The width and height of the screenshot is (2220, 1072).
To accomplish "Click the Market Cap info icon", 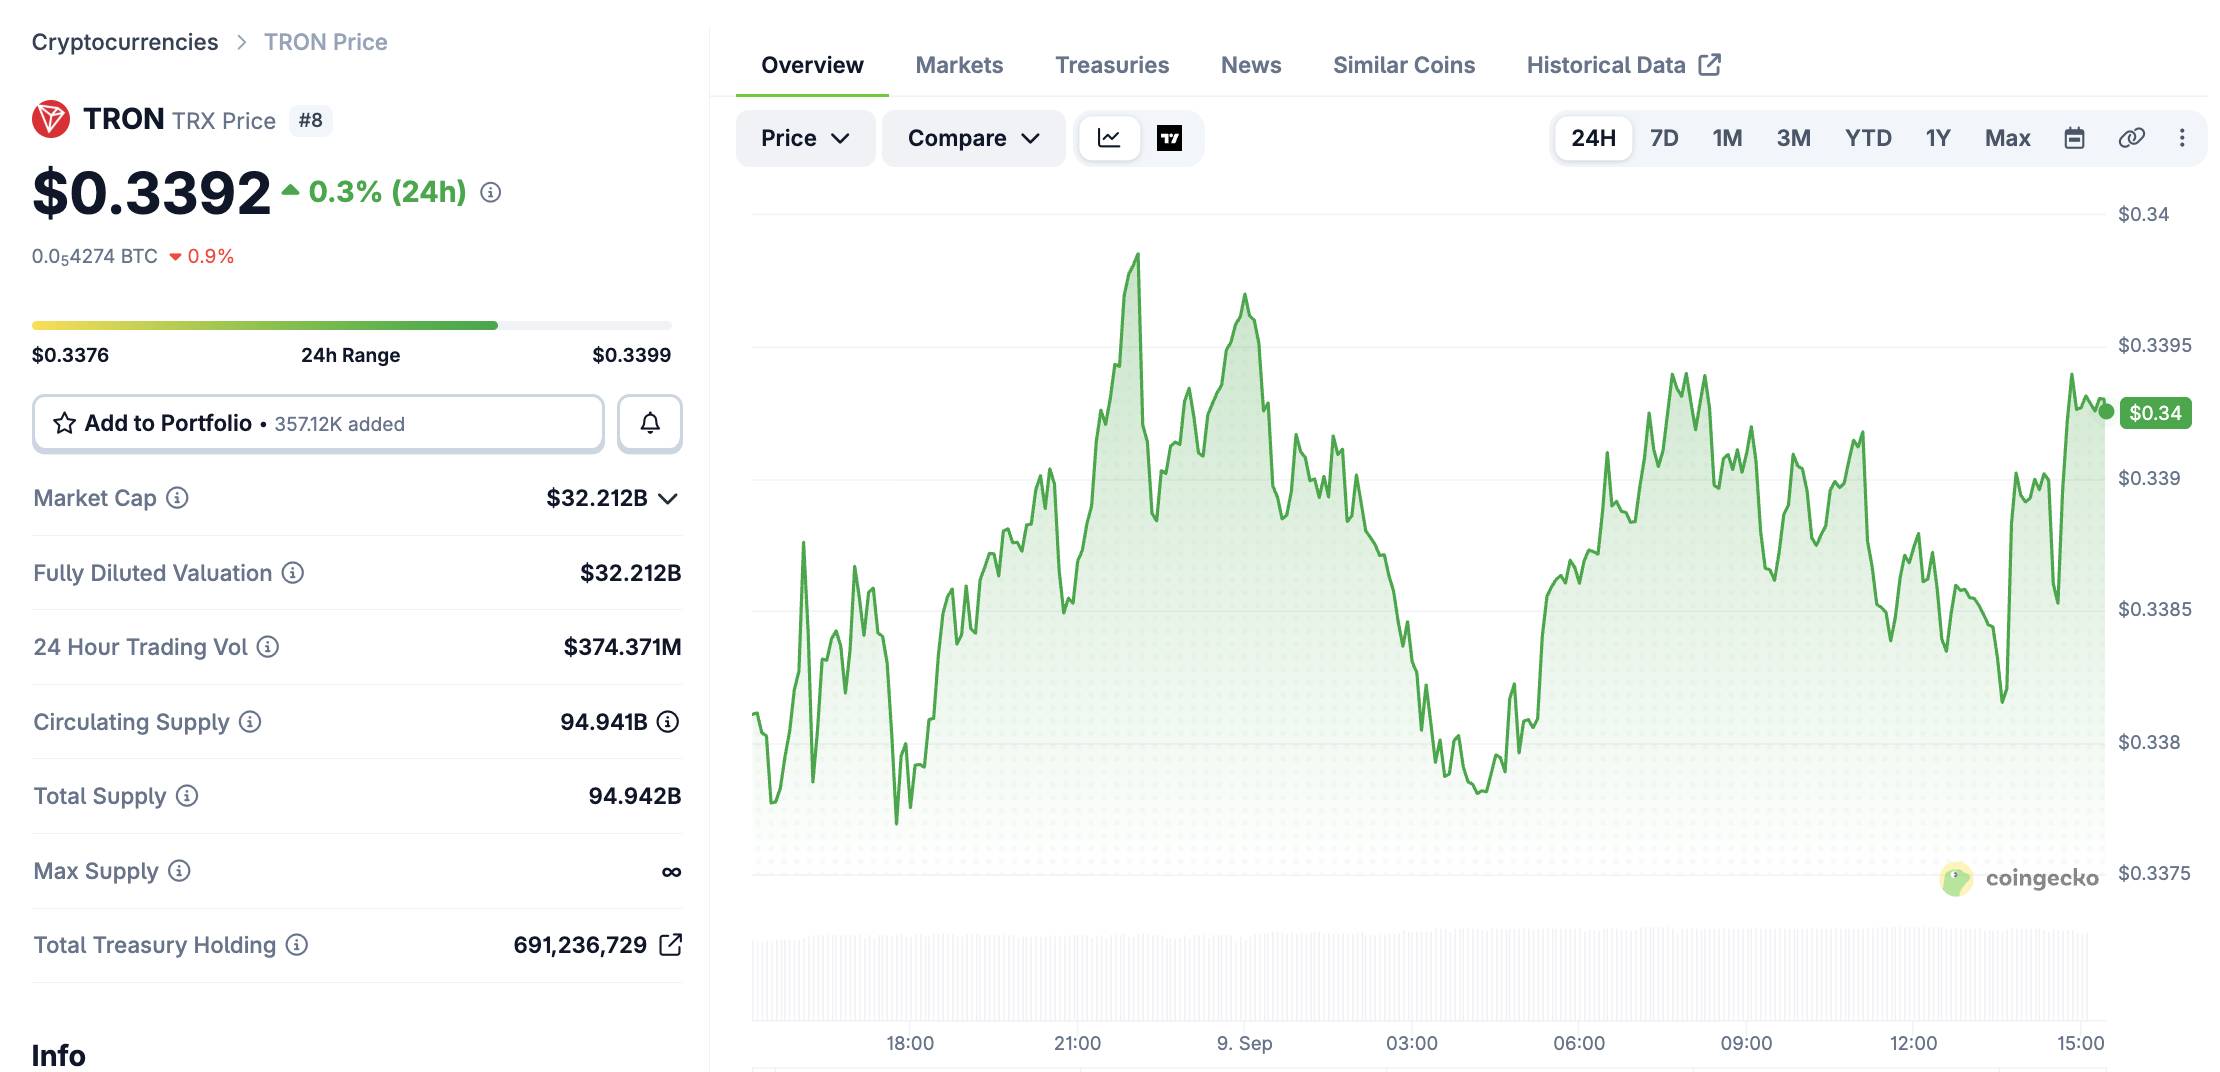I will [177, 497].
